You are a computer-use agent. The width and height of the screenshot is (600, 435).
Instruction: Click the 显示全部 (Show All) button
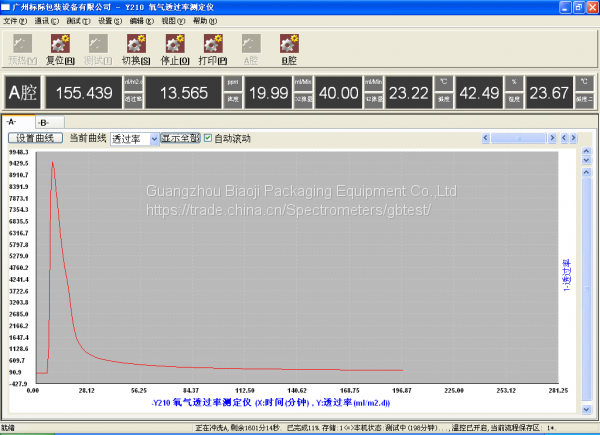point(181,138)
